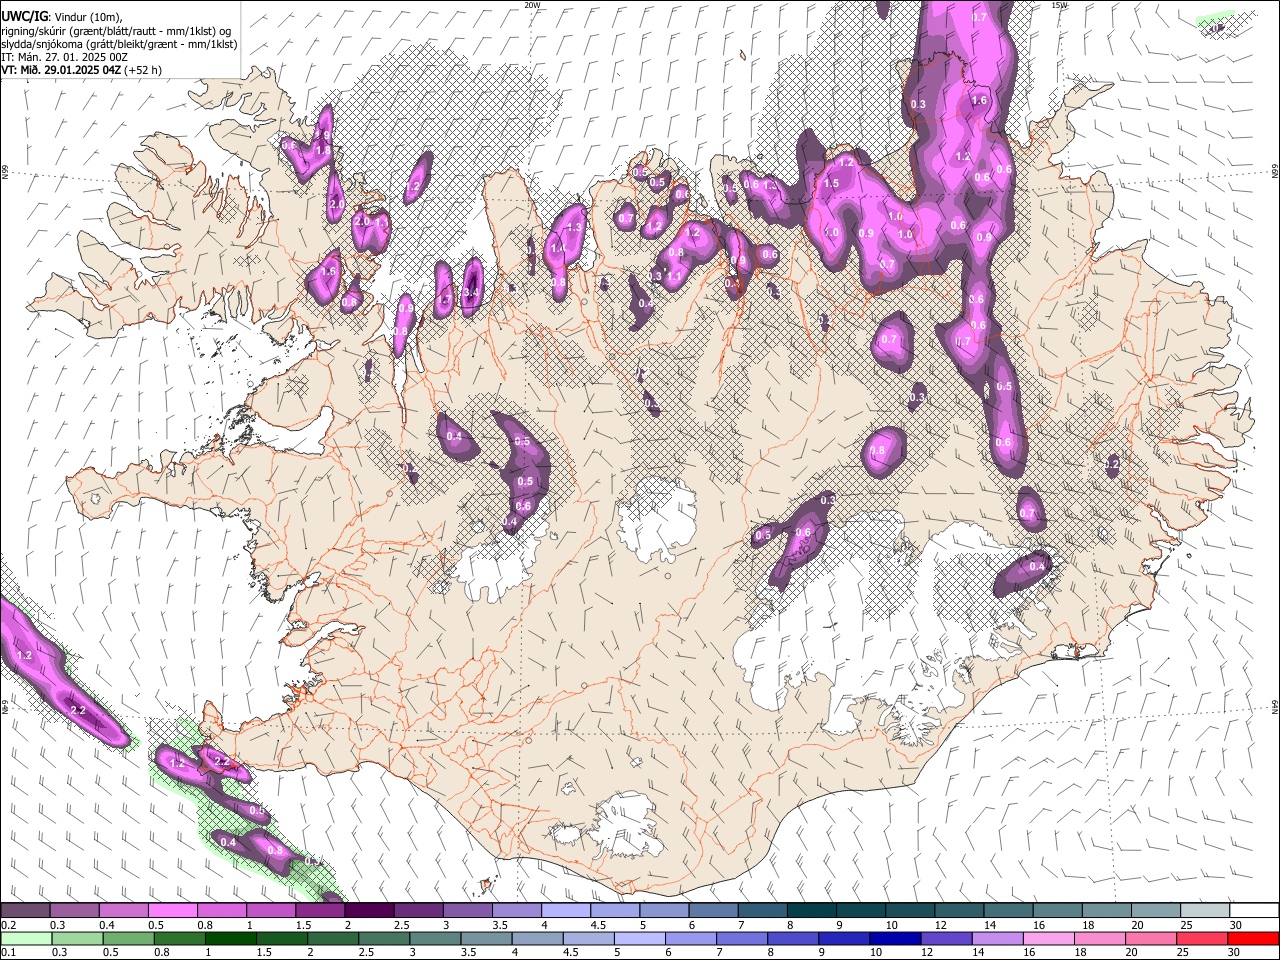1280x960 pixels.
Task: Select the snow scale swatch between 4.5 and 5
Action: 614,910
